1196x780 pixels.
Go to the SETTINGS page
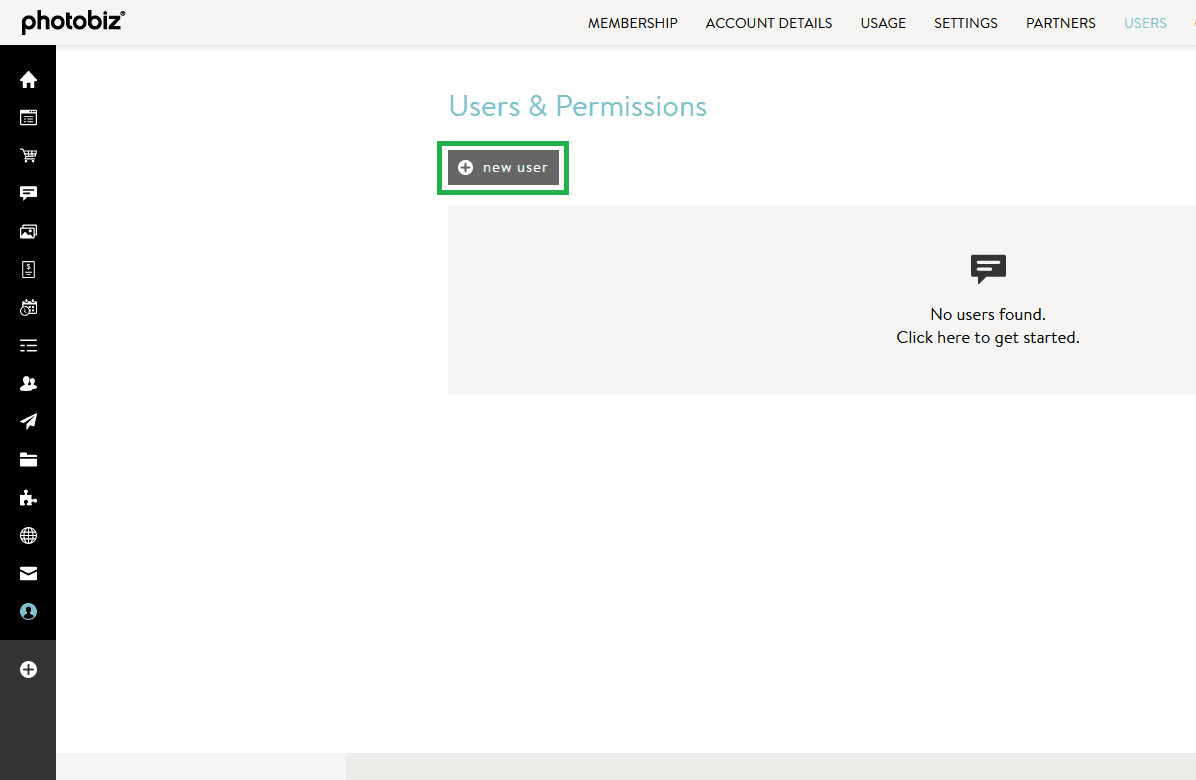click(x=965, y=22)
